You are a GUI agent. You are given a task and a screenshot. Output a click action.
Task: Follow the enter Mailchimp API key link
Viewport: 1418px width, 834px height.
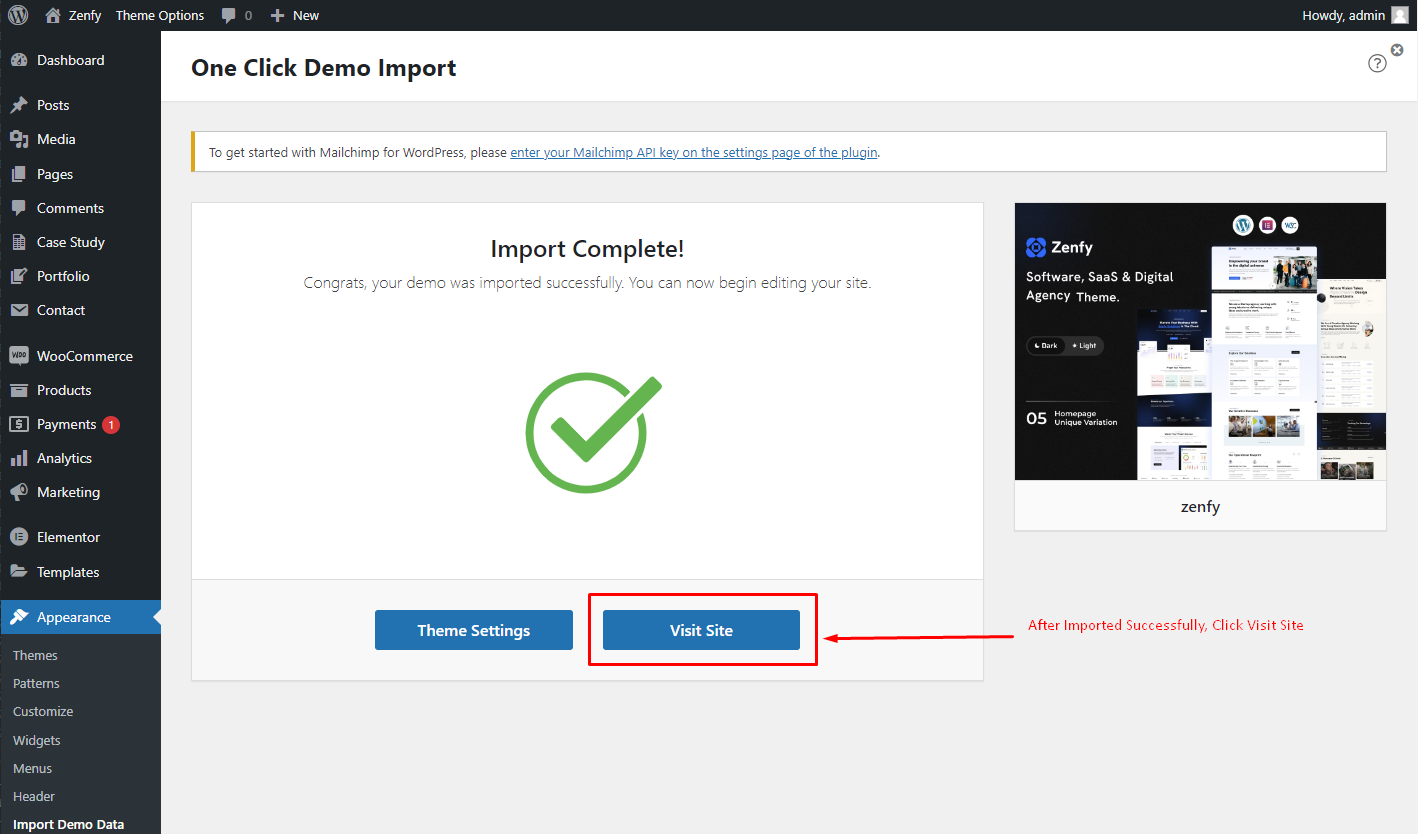click(694, 153)
